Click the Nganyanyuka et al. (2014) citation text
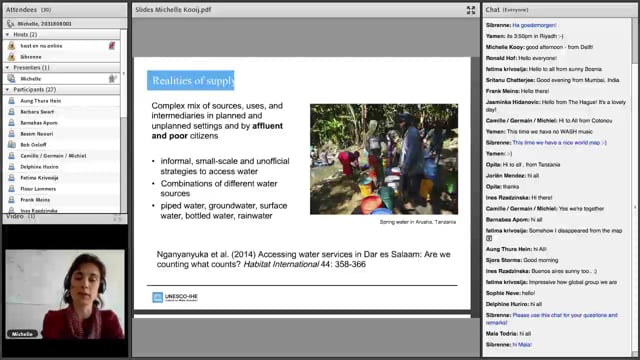This screenshot has height=360, width=640. (x=304, y=259)
